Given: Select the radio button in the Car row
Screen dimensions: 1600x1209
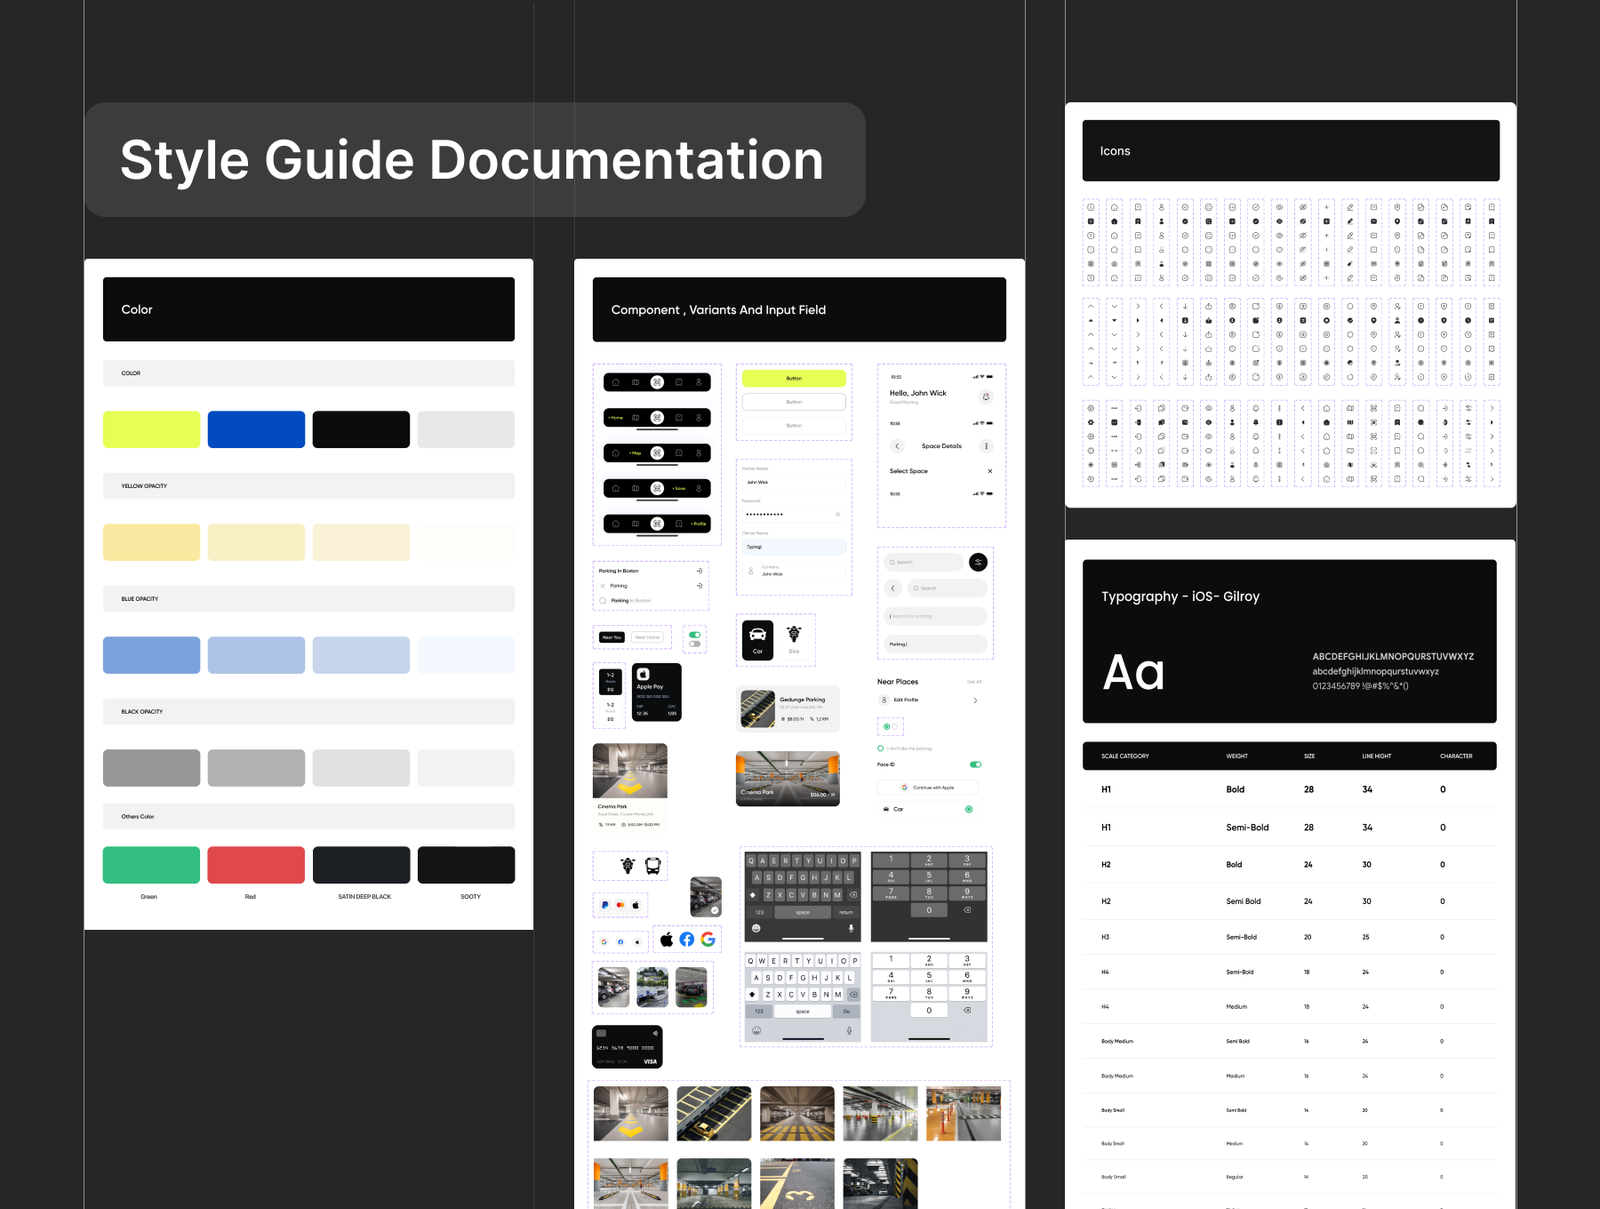Looking at the screenshot, I should click(968, 809).
